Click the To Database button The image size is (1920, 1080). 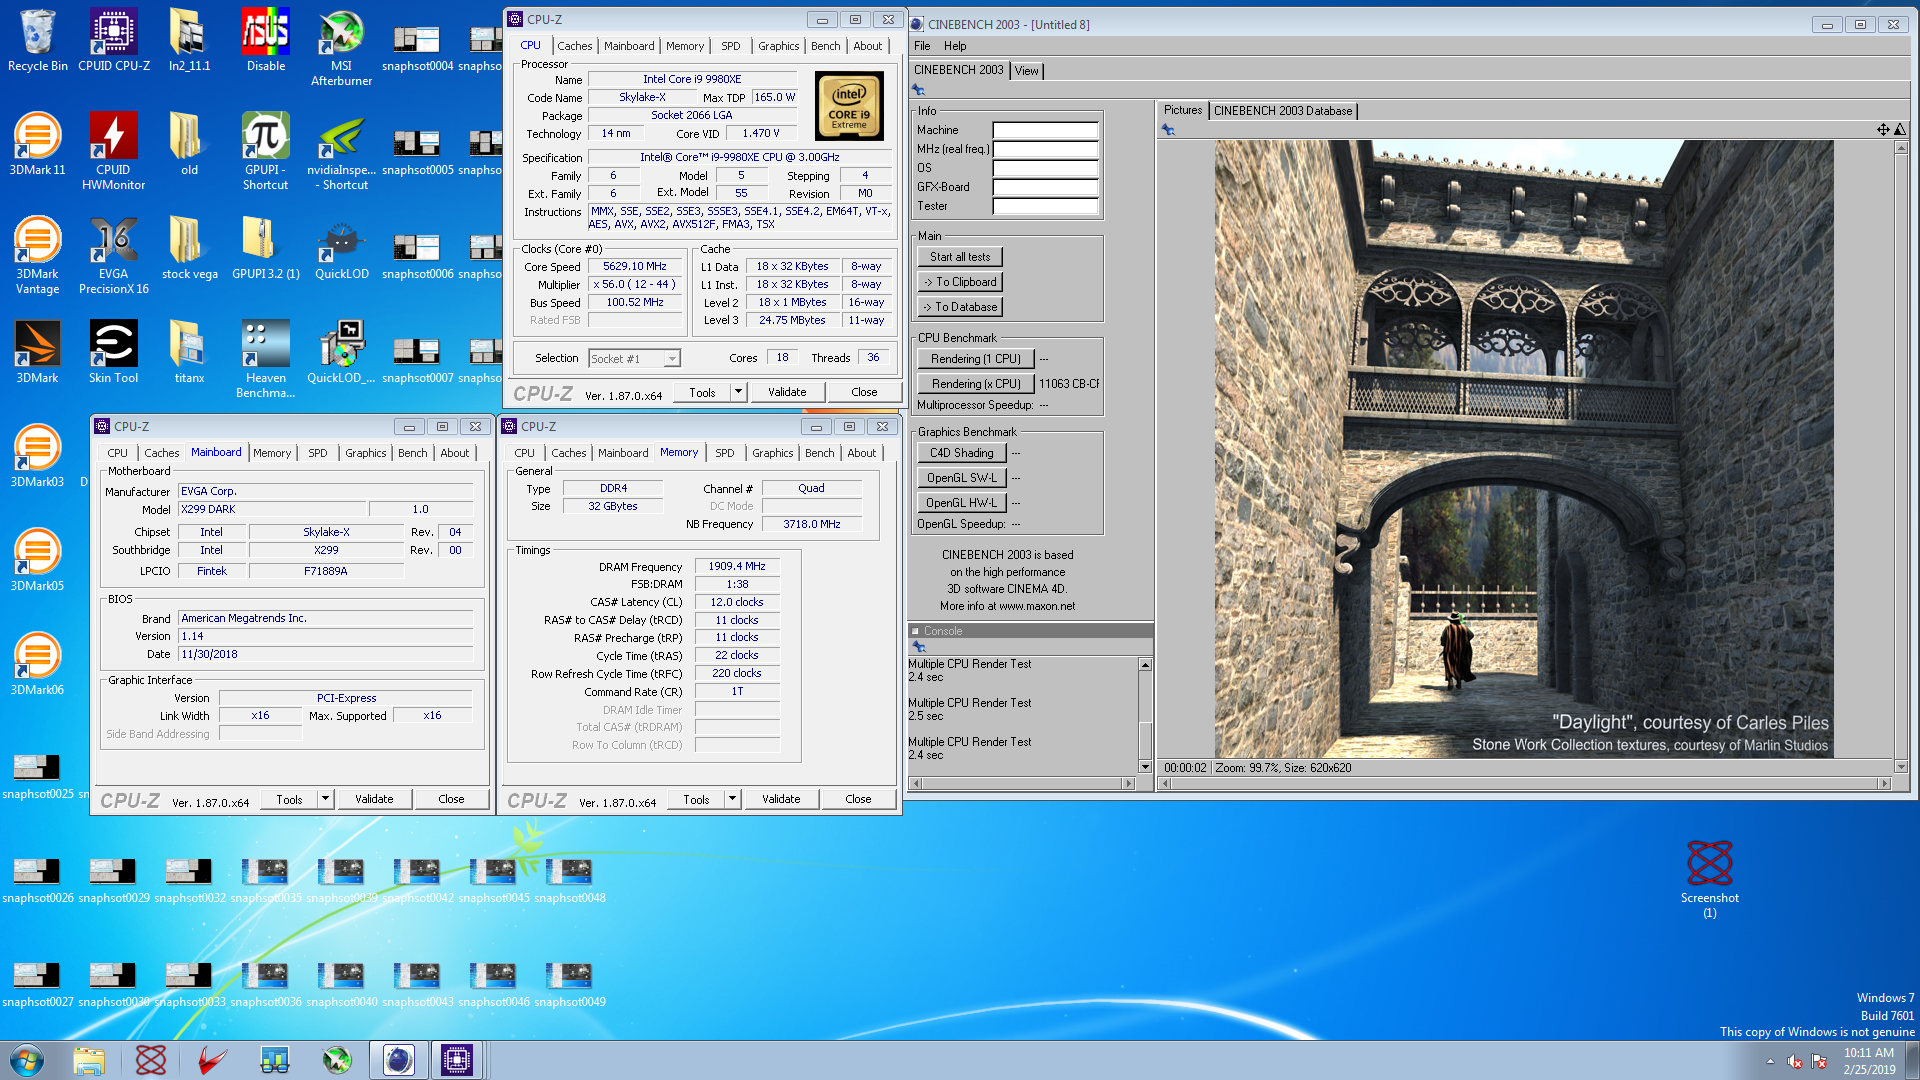(960, 307)
